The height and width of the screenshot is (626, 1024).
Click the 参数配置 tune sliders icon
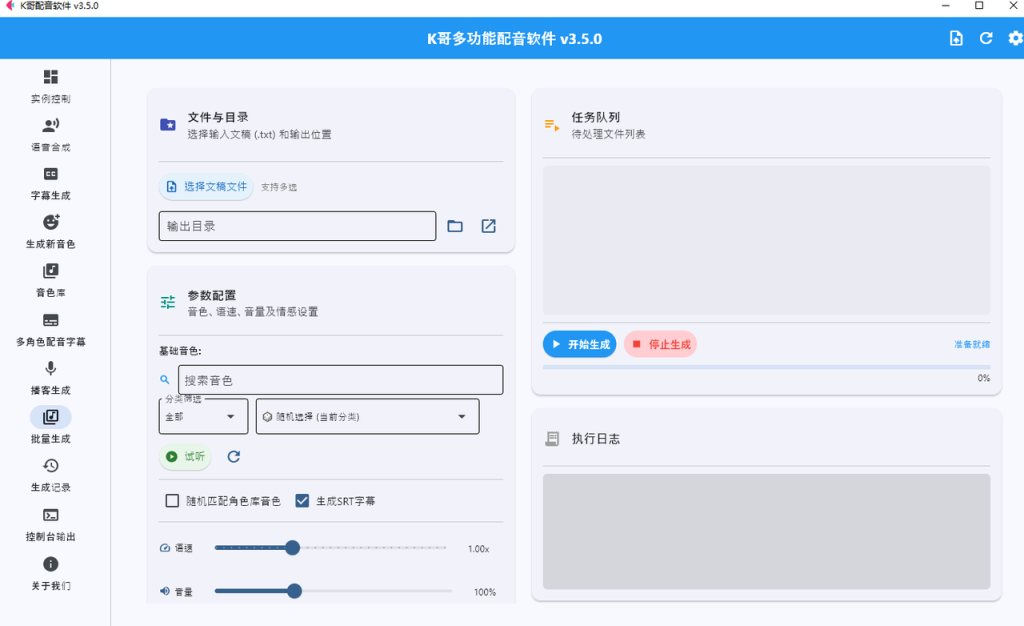click(x=168, y=302)
